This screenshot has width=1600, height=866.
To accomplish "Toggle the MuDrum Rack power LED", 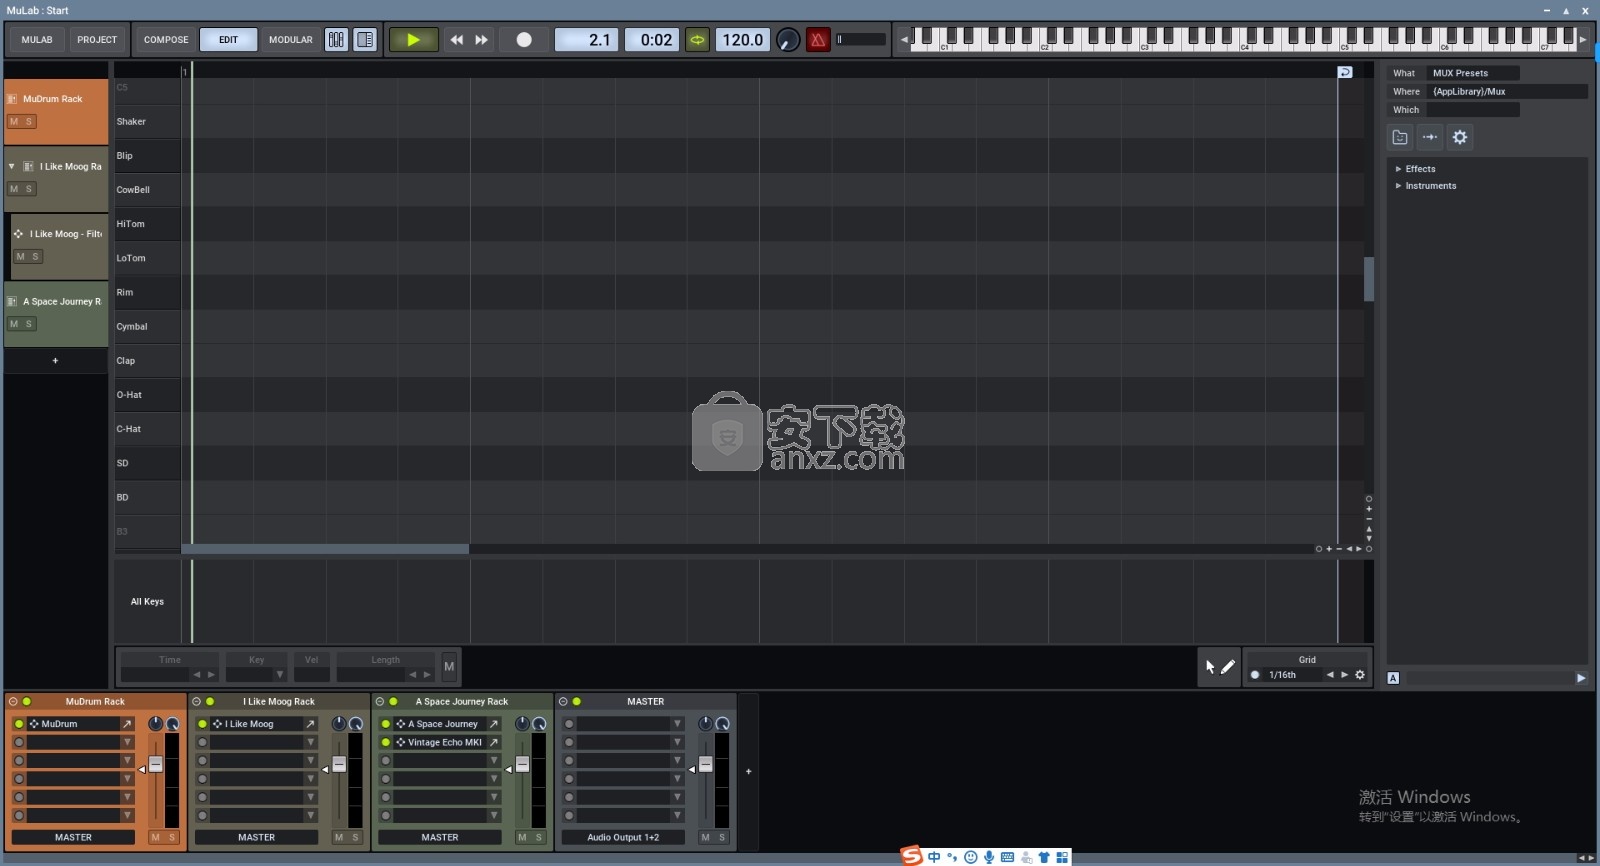I will pos(27,702).
